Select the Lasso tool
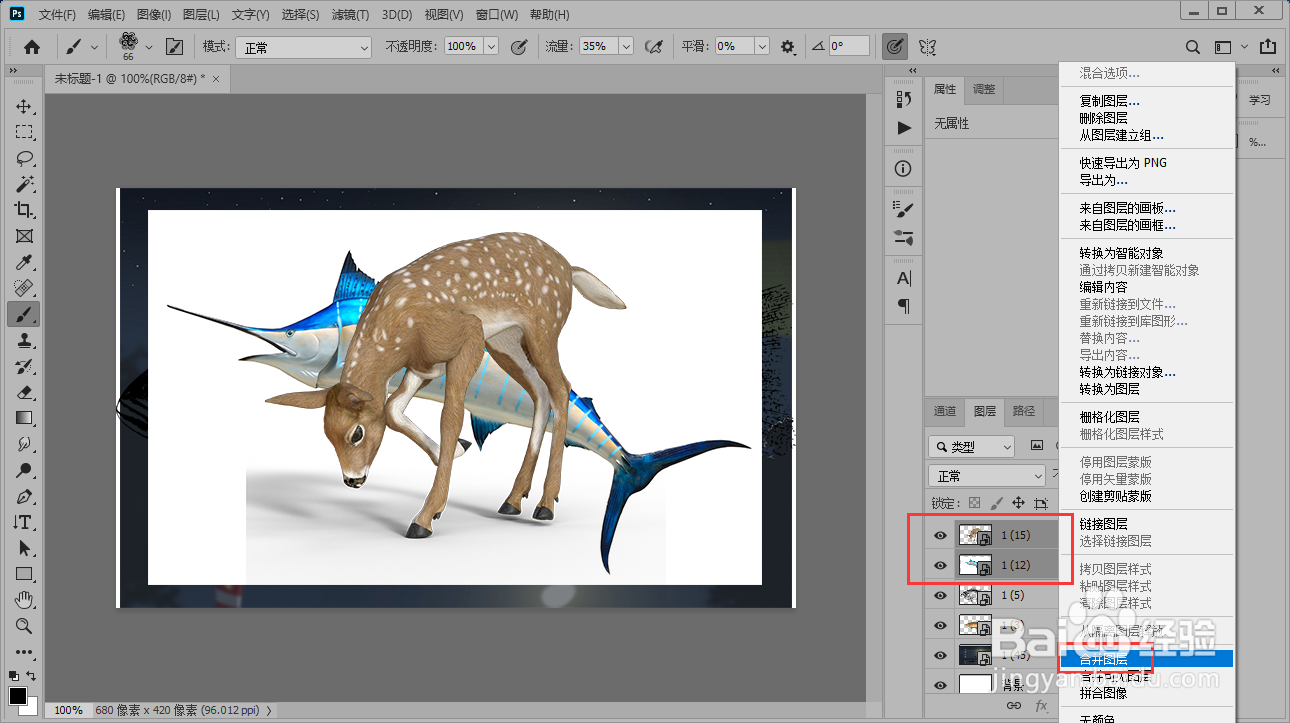Viewport: 1290px width, 723px height. click(x=24, y=159)
